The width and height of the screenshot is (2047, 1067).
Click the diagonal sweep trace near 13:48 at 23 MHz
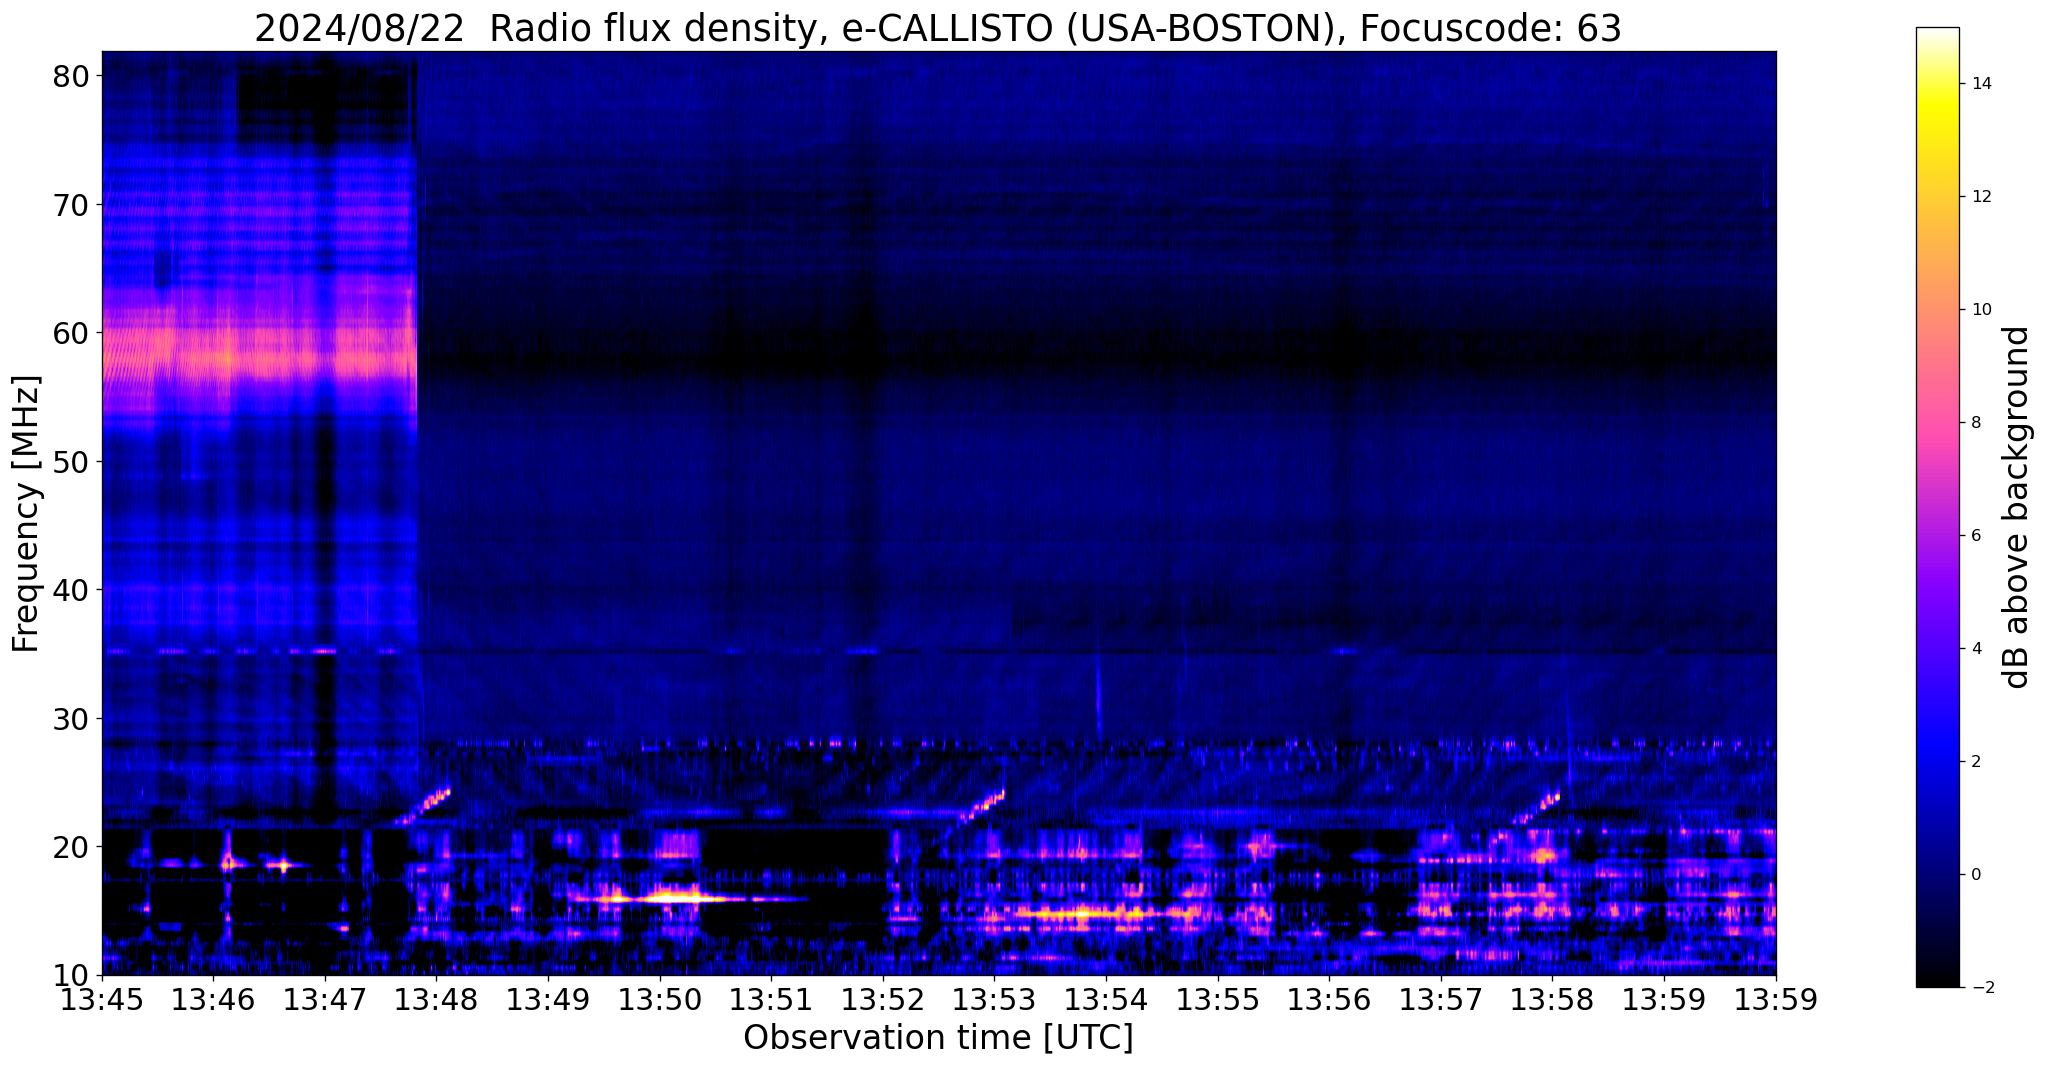coord(424,806)
